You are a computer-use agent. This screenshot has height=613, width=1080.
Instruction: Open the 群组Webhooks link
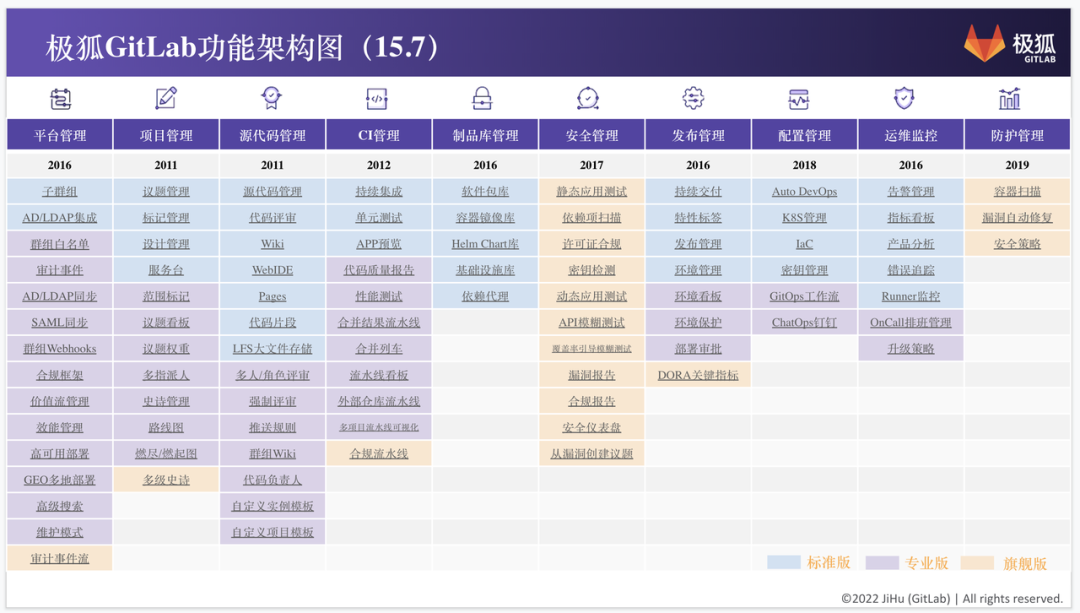pyautogui.click(x=60, y=349)
